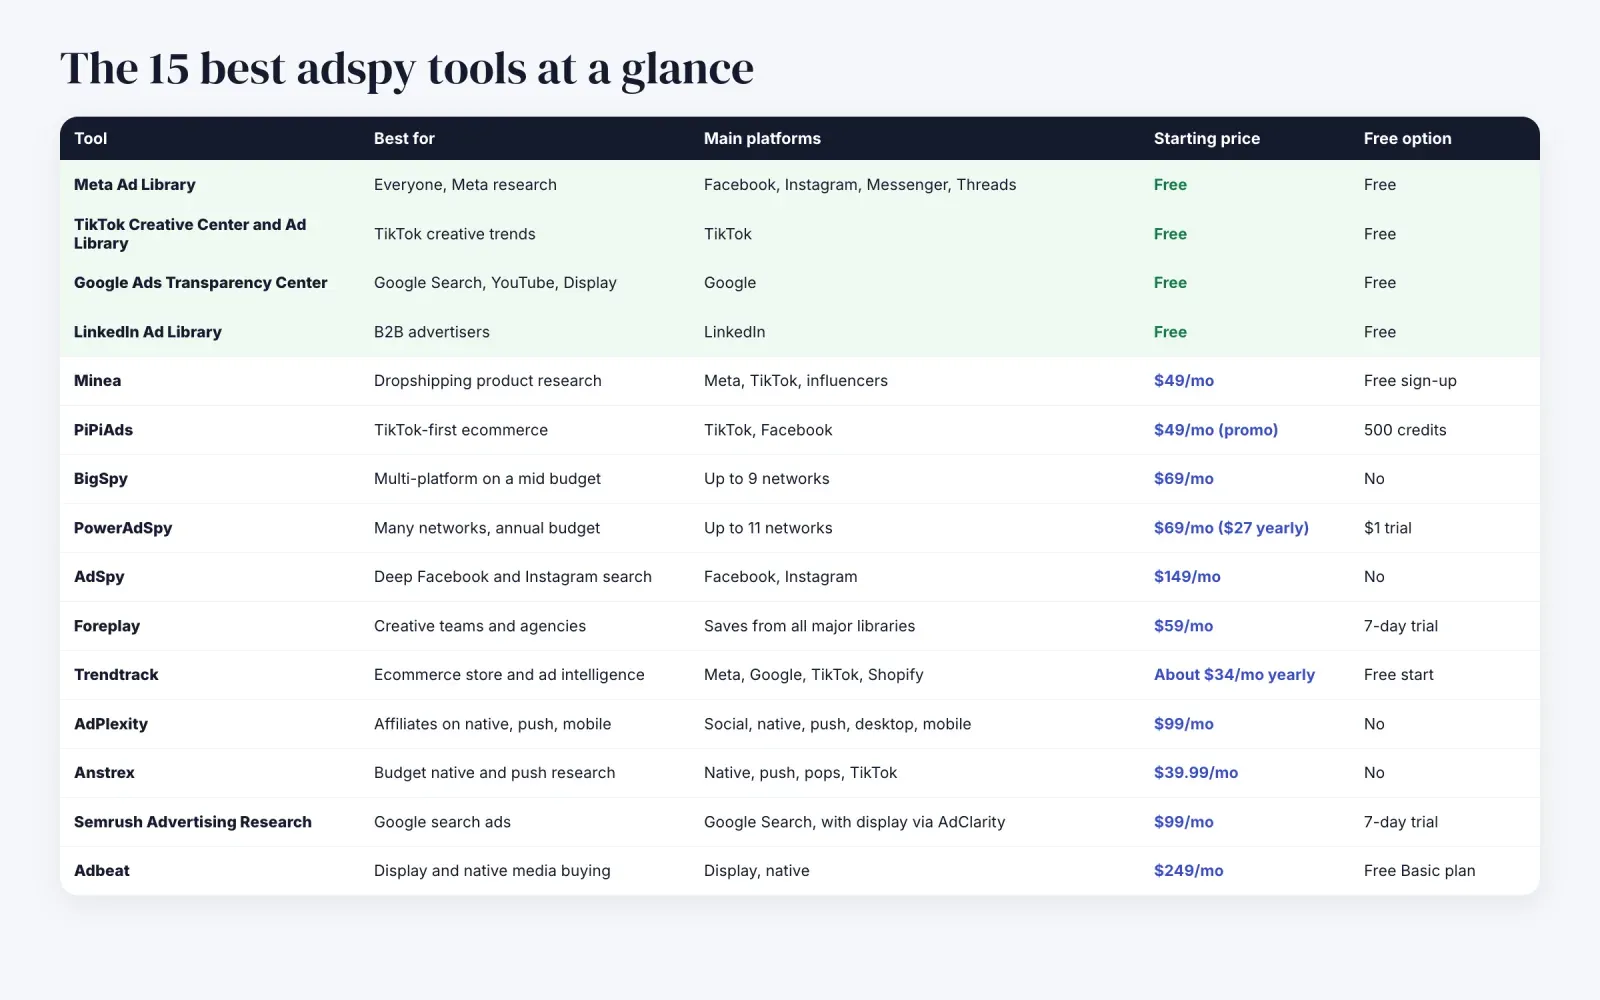Select the 'Meta Ad Library' tool name
The height and width of the screenshot is (1000, 1600).
pyautogui.click(x=135, y=185)
